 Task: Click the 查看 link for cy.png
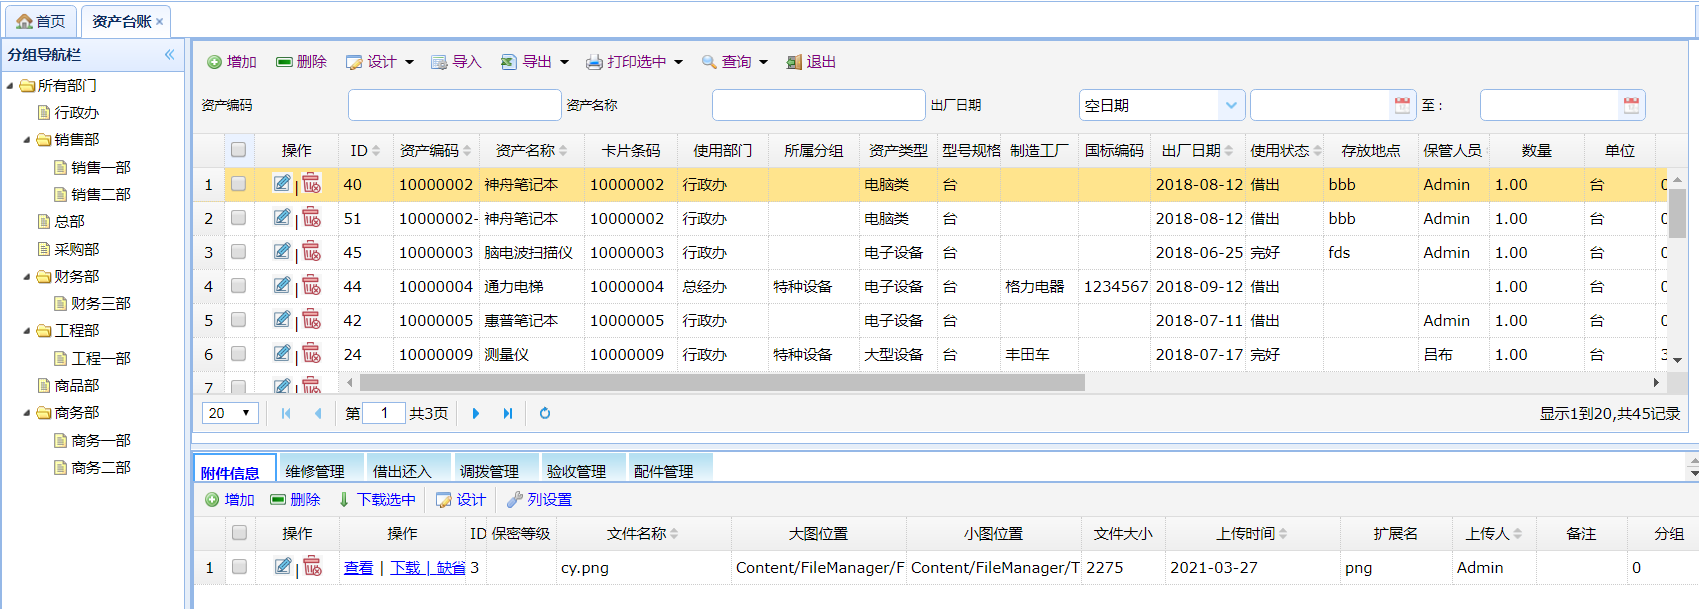358,568
